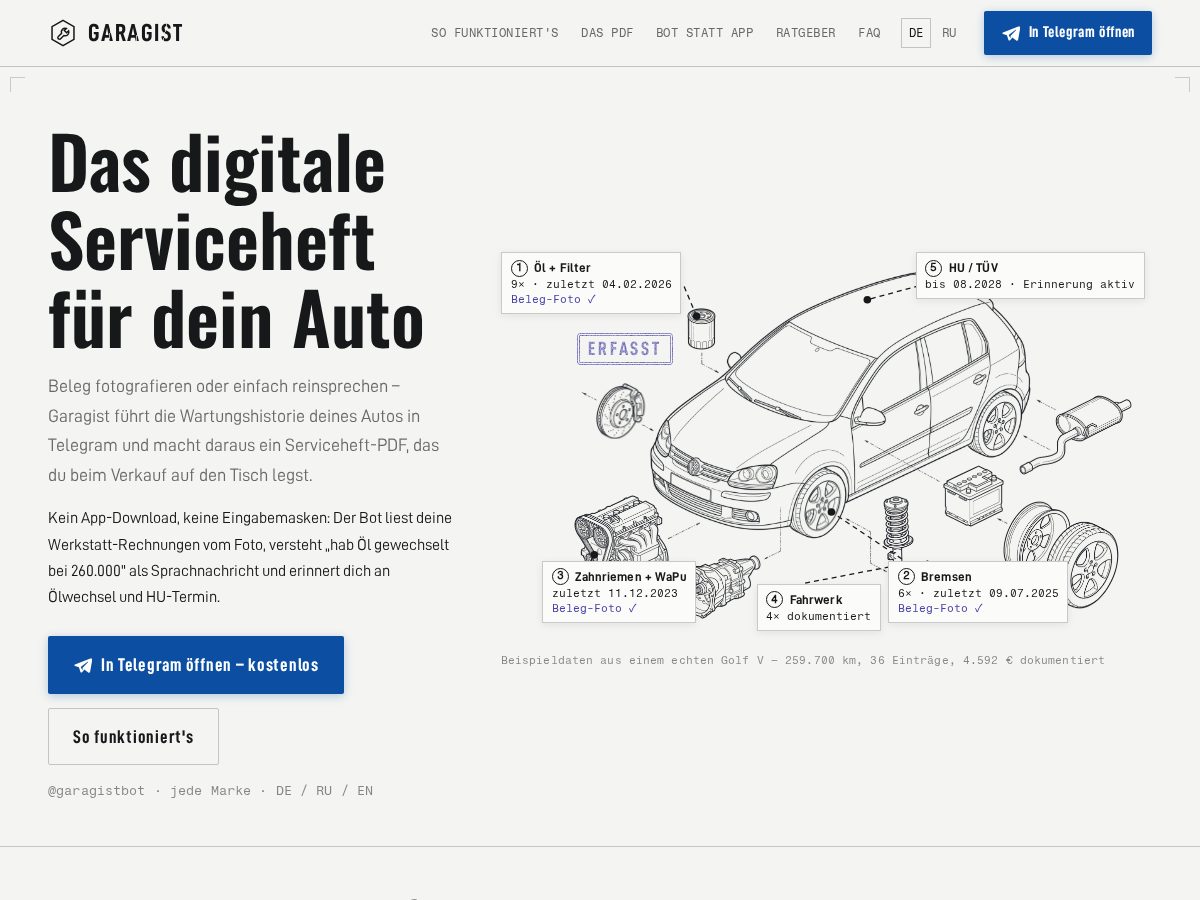This screenshot has height=900, width=1200.
Task: Click '4× dokumentiert' text
Action: pos(818,616)
